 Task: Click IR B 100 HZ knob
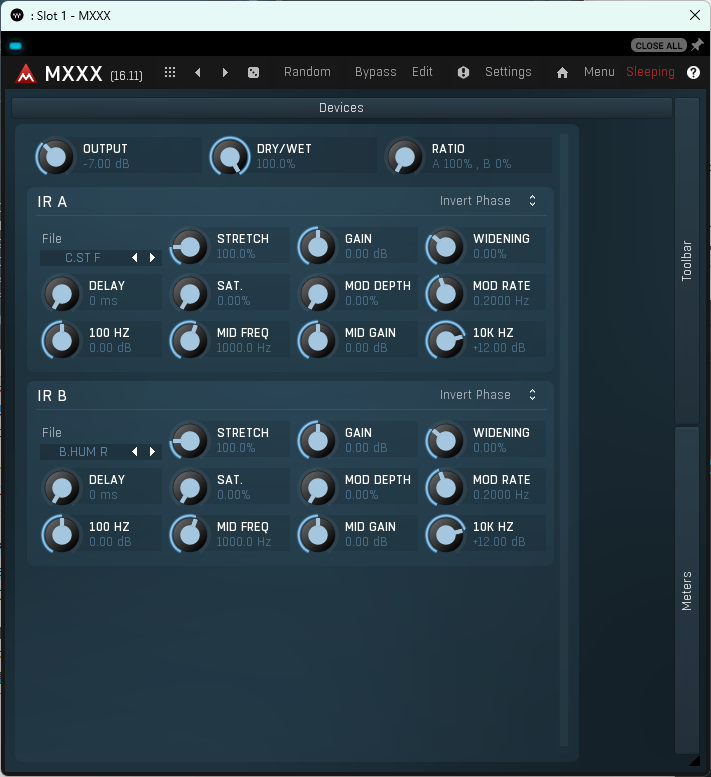pos(61,534)
